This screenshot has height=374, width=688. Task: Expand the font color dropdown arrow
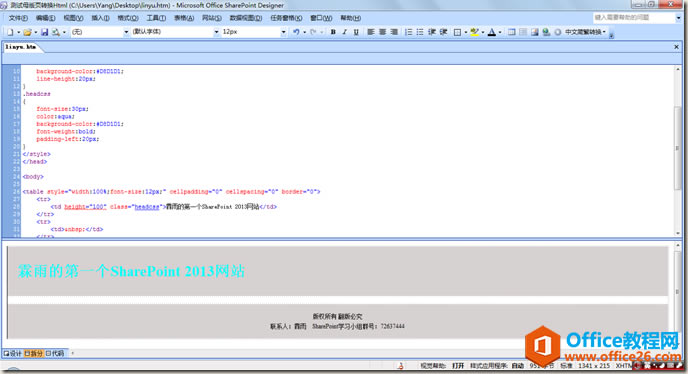[x=500, y=32]
